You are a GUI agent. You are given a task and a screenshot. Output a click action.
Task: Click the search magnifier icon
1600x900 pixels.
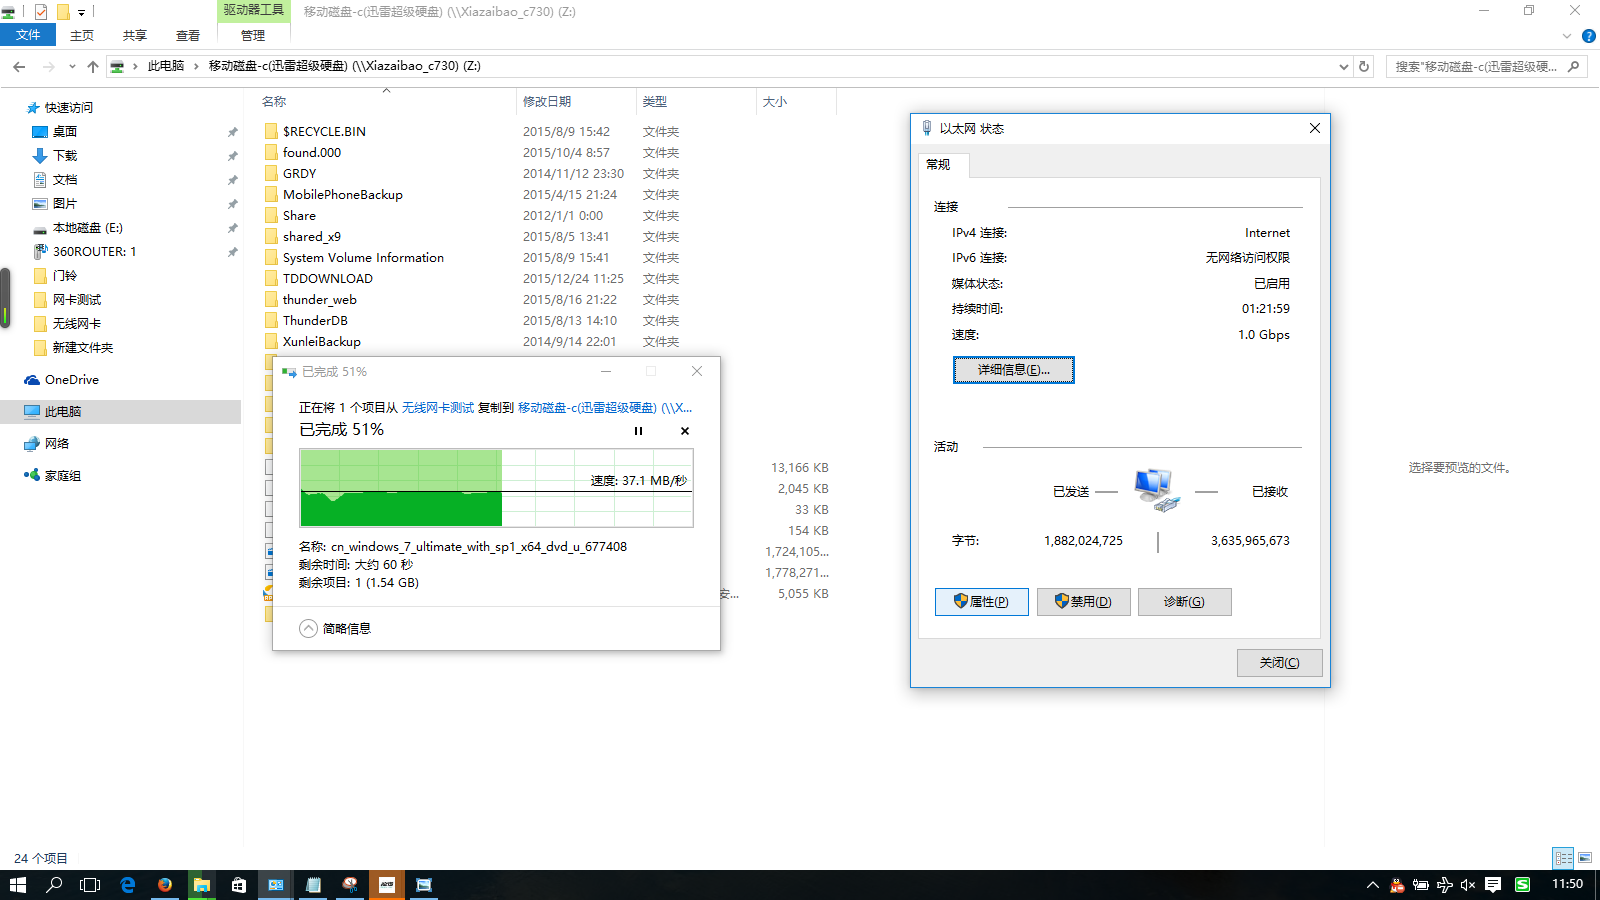[1574, 66]
